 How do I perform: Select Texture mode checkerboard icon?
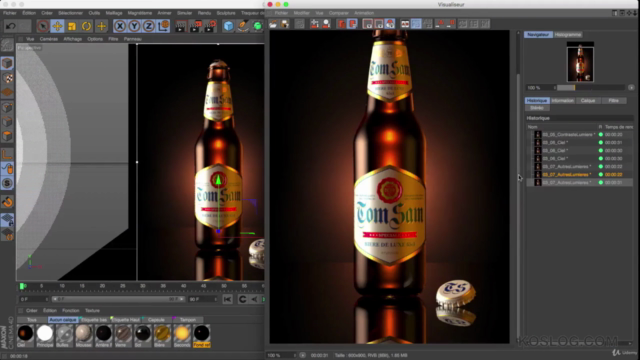[7, 78]
